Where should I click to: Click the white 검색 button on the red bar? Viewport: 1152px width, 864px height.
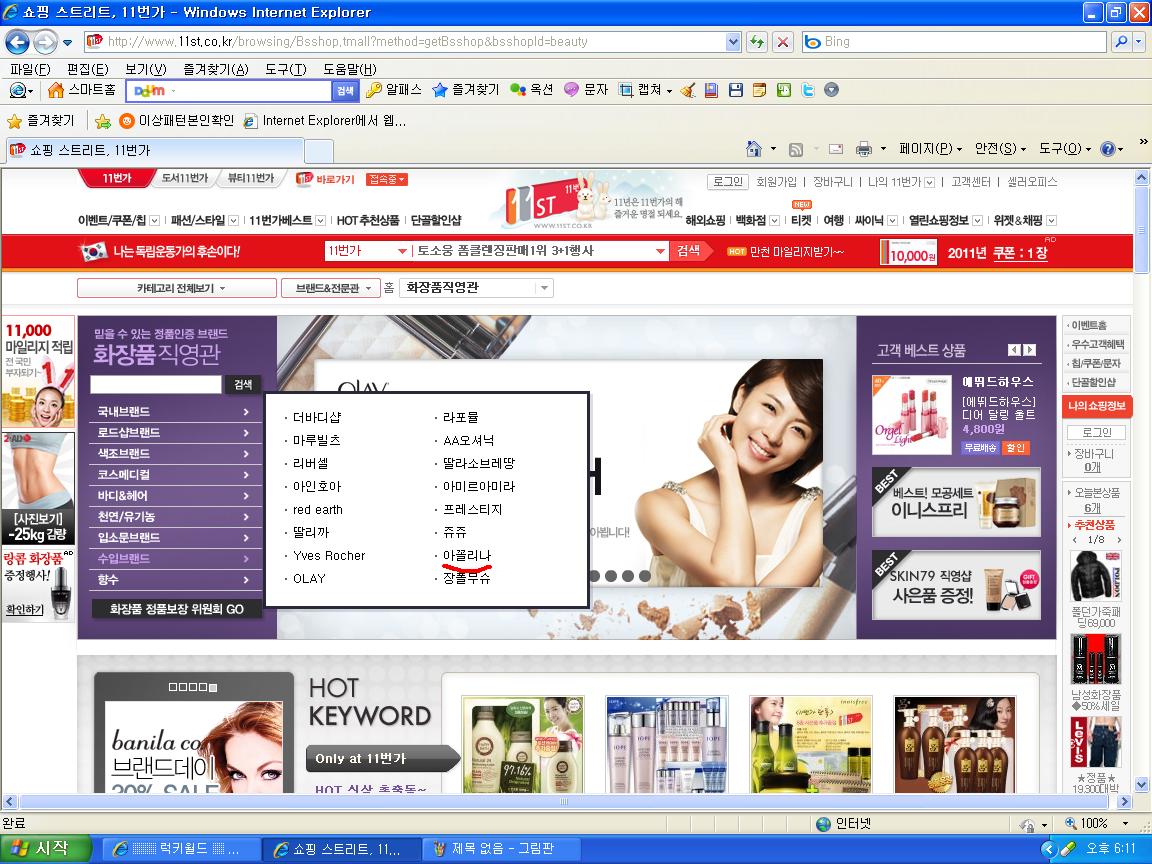(x=688, y=251)
